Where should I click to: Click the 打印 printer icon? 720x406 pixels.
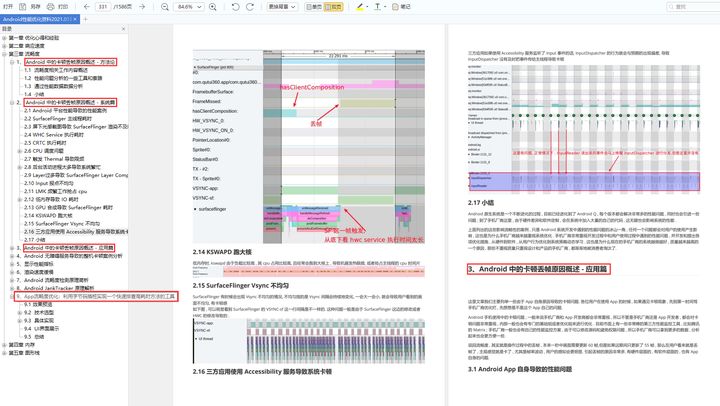point(51,7)
